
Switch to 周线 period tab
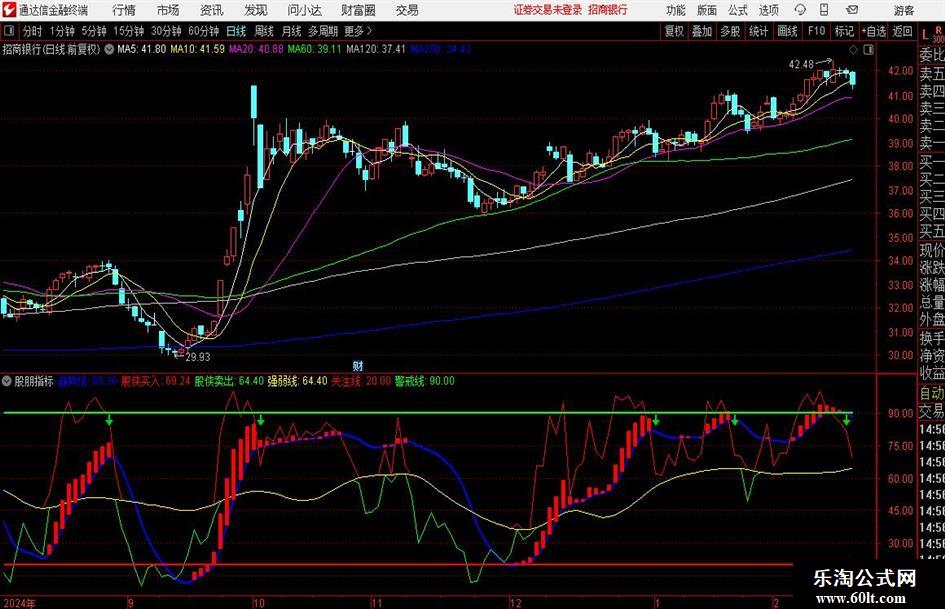click(x=263, y=31)
